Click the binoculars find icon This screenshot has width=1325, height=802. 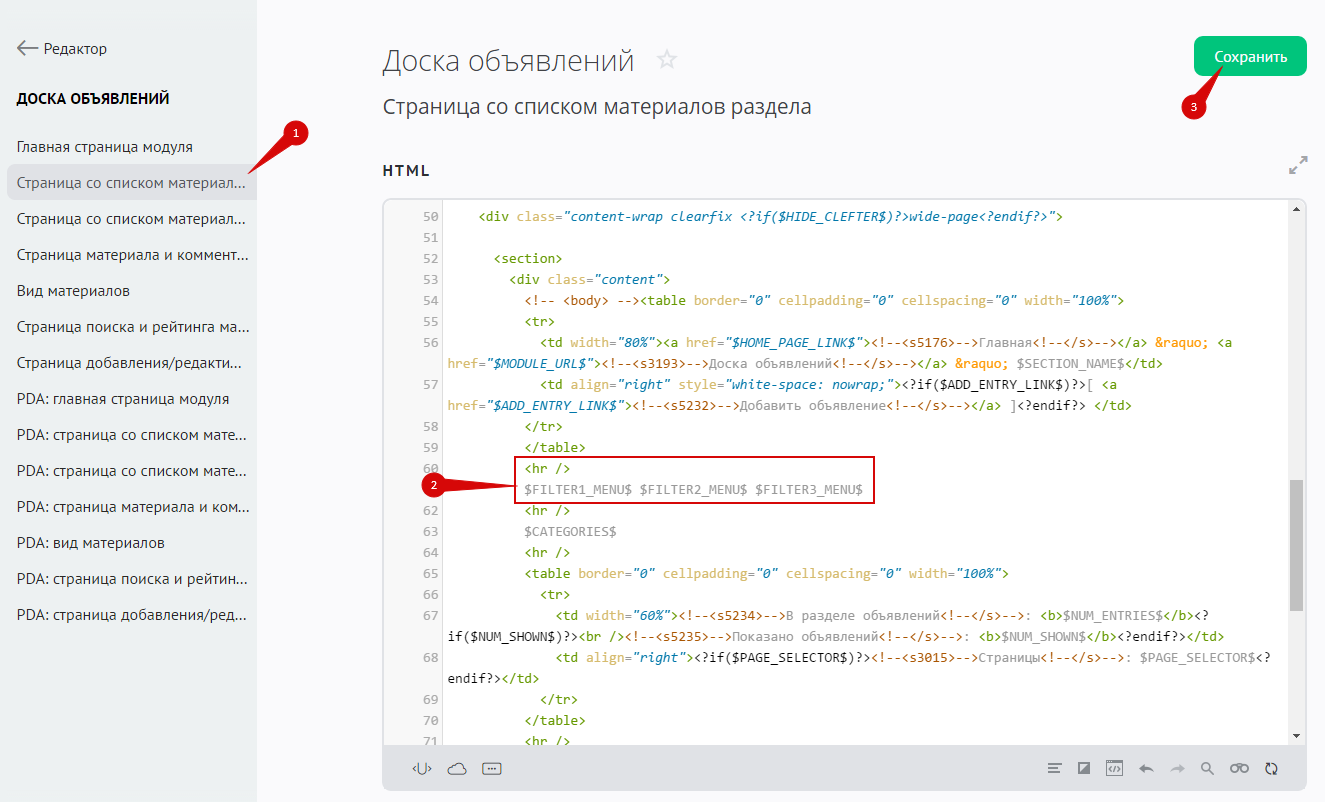click(1239, 768)
